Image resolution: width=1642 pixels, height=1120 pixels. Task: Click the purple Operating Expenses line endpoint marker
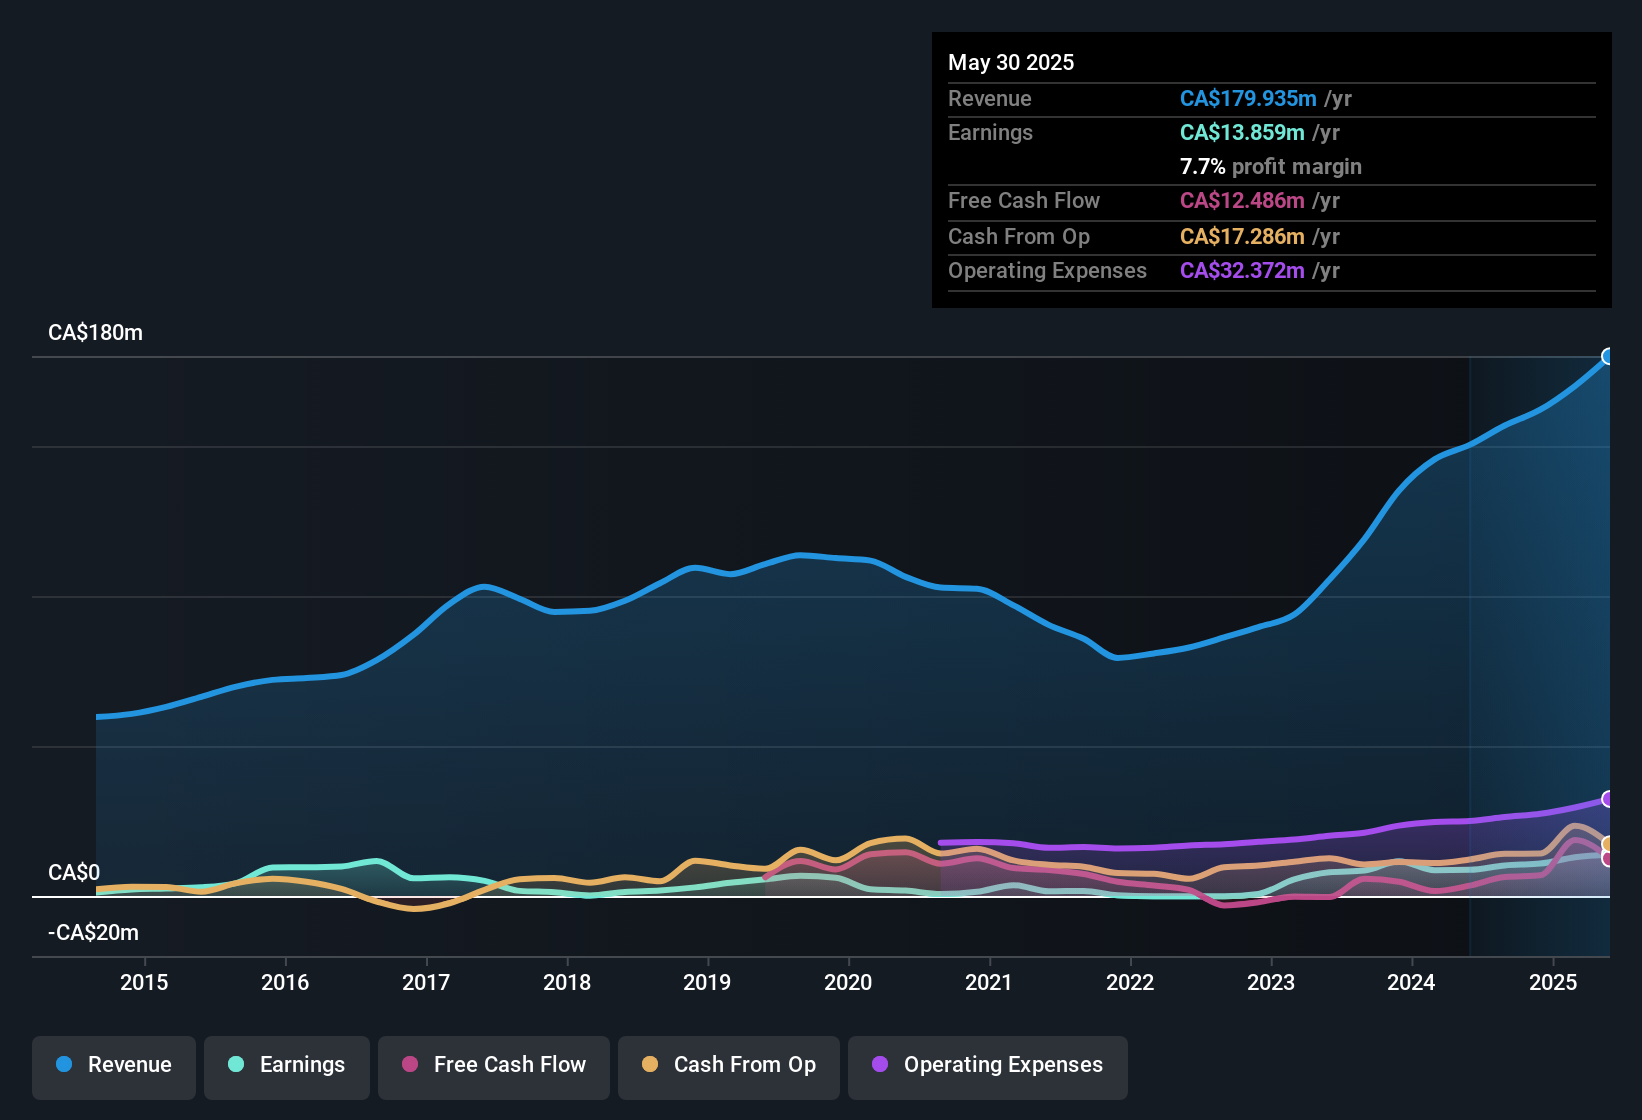point(1608,799)
